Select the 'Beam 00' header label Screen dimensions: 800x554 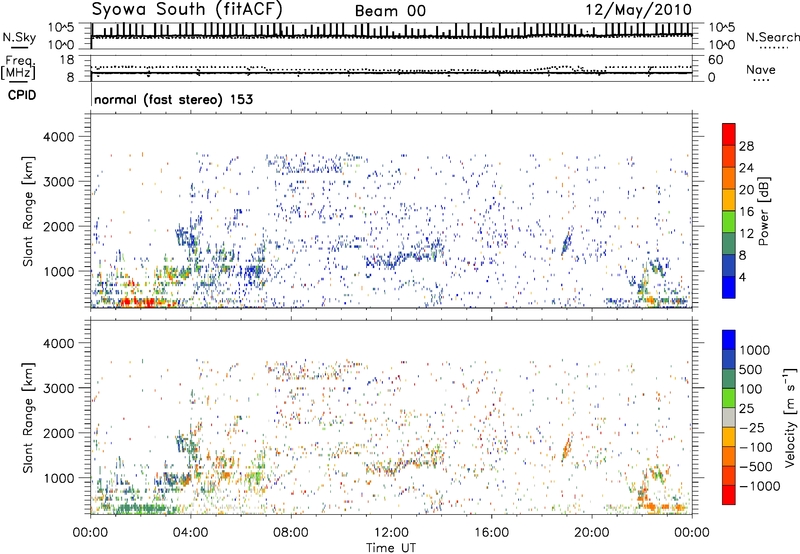tap(390, 11)
